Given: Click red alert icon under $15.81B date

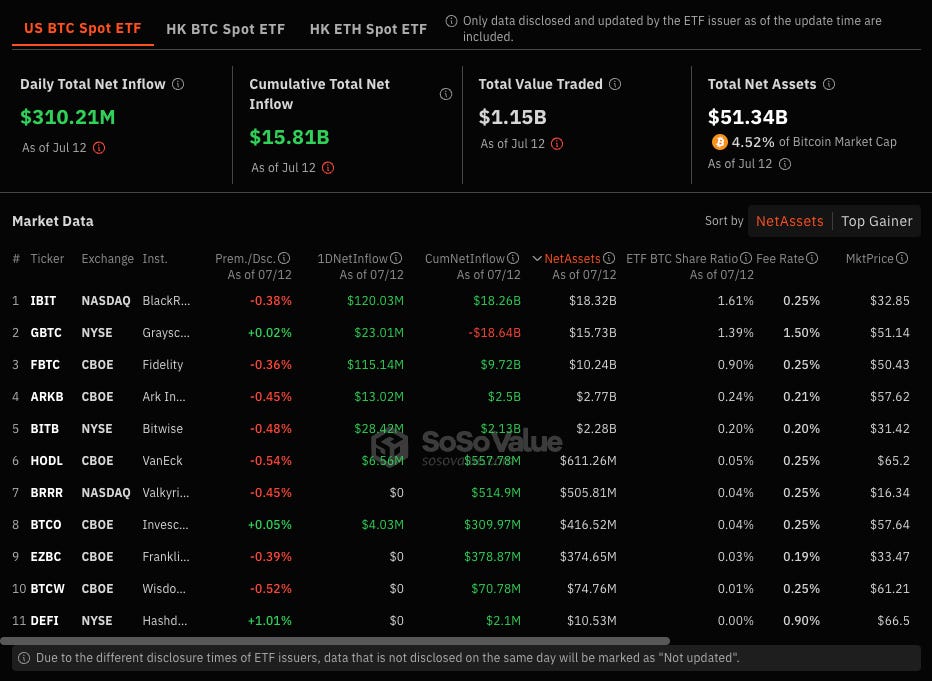Looking at the screenshot, I should coord(328,168).
